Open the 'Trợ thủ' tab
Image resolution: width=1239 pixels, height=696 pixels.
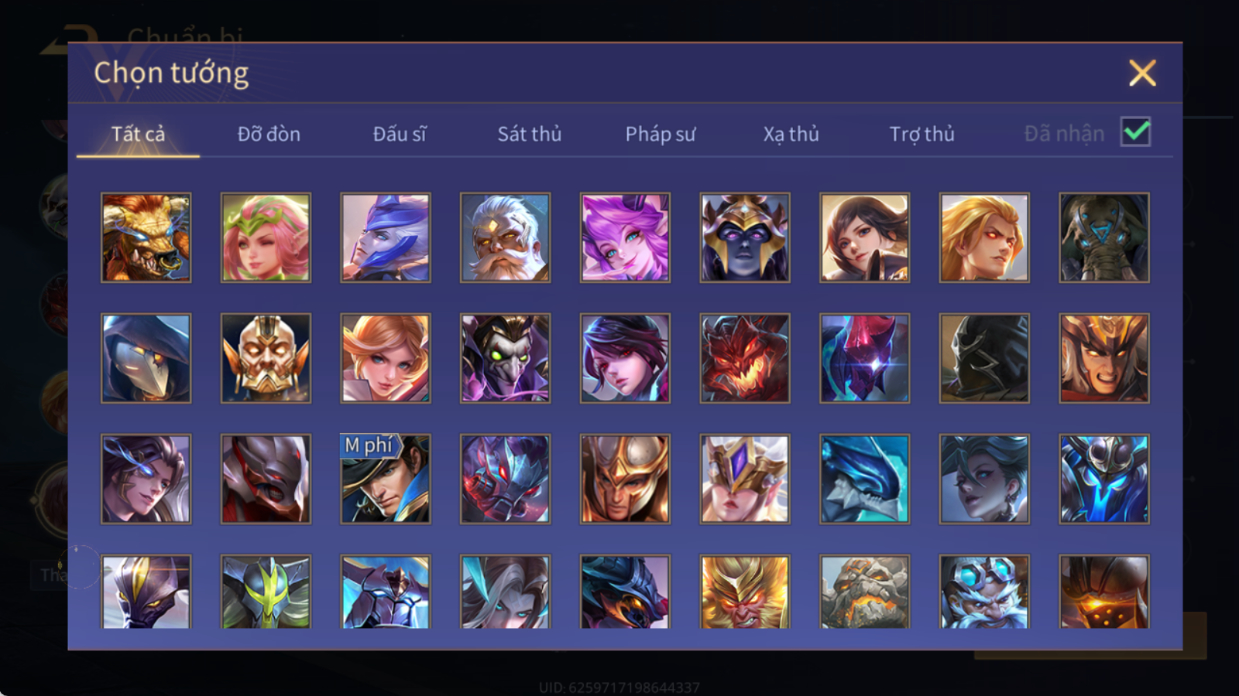pyautogui.click(x=922, y=134)
